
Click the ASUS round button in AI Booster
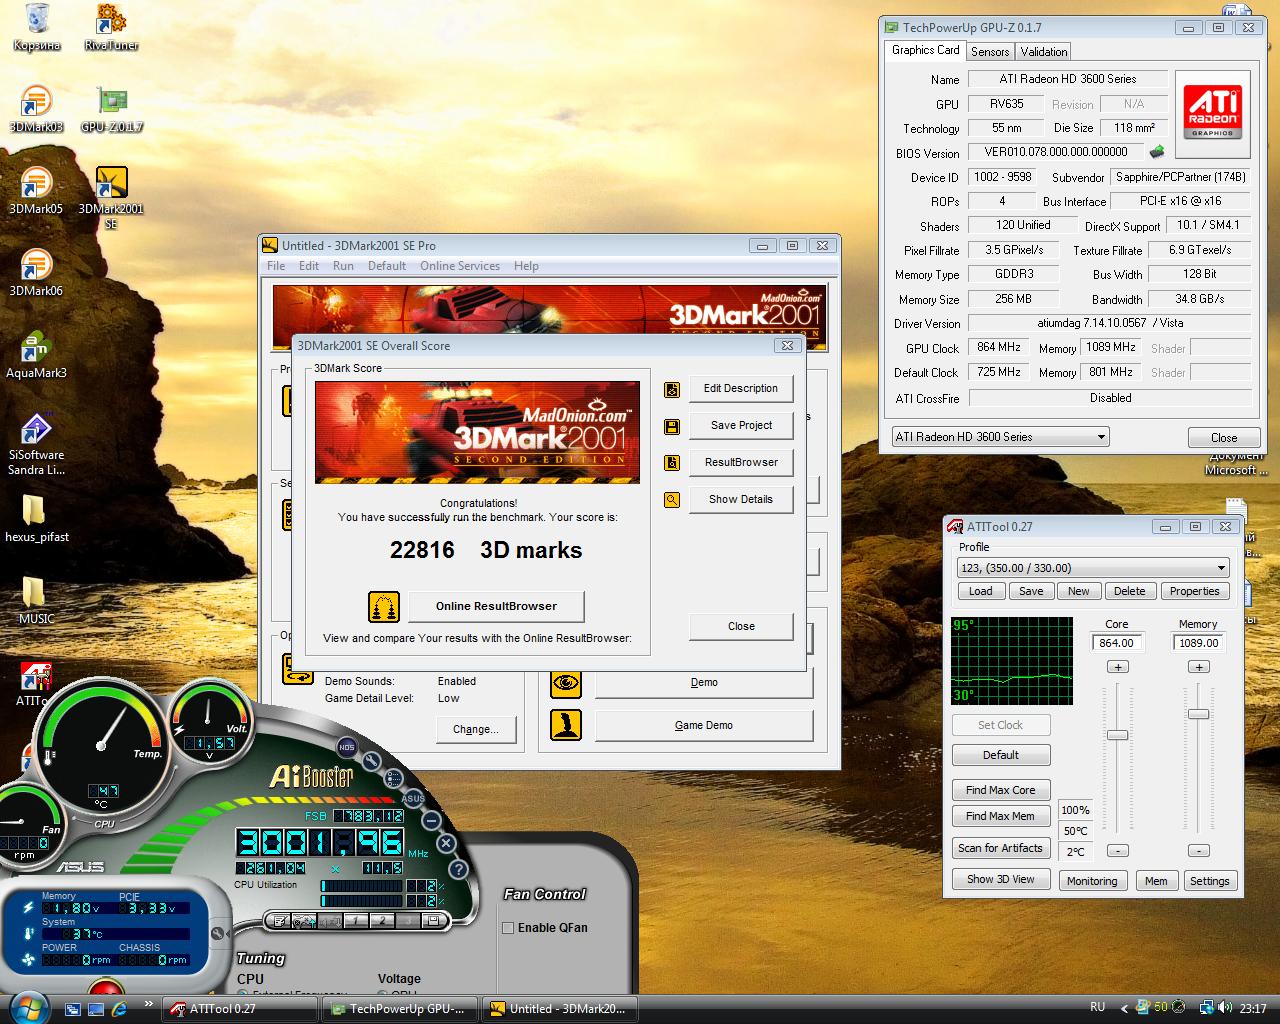[x=413, y=798]
